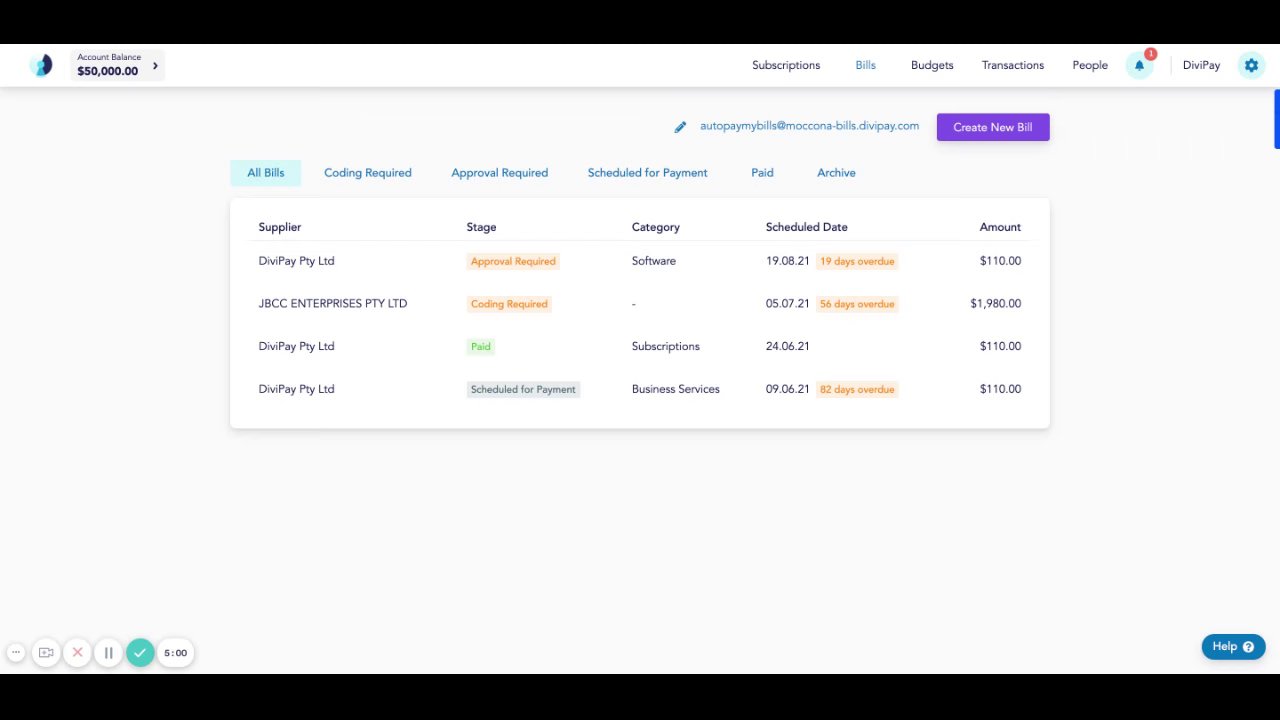Screen dimensions: 1280x720
Task: Click the $1,980.00 amount
Action: 995,304
